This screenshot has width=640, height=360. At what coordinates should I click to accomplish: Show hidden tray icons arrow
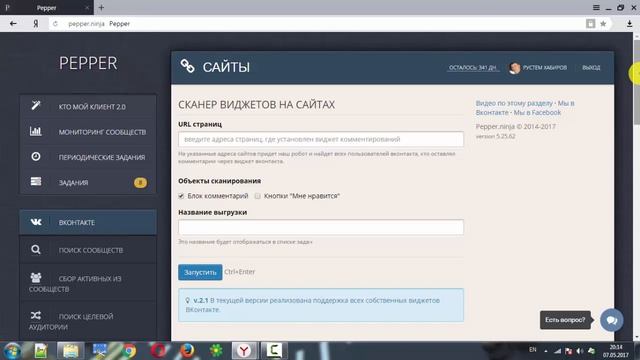pyautogui.click(x=546, y=351)
